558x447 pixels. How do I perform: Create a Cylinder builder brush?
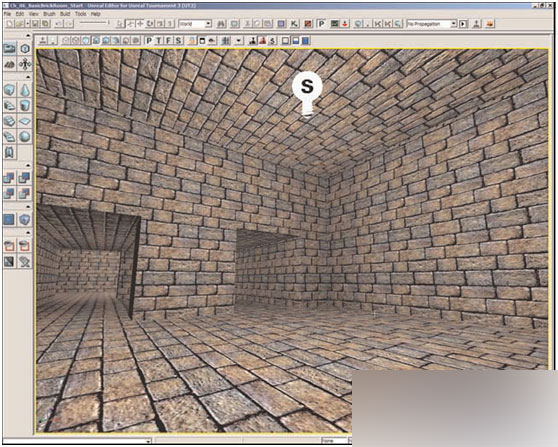(x=25, y=106)
